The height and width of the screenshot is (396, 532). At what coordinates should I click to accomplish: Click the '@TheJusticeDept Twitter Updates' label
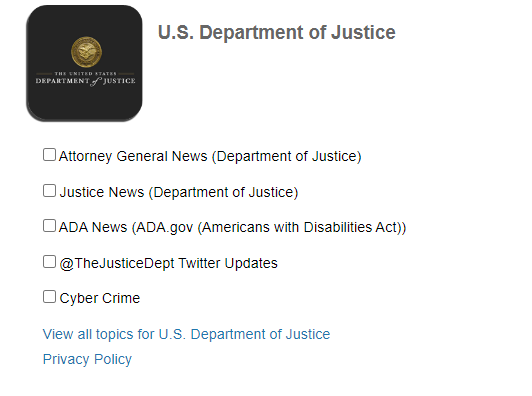(168, 263)
